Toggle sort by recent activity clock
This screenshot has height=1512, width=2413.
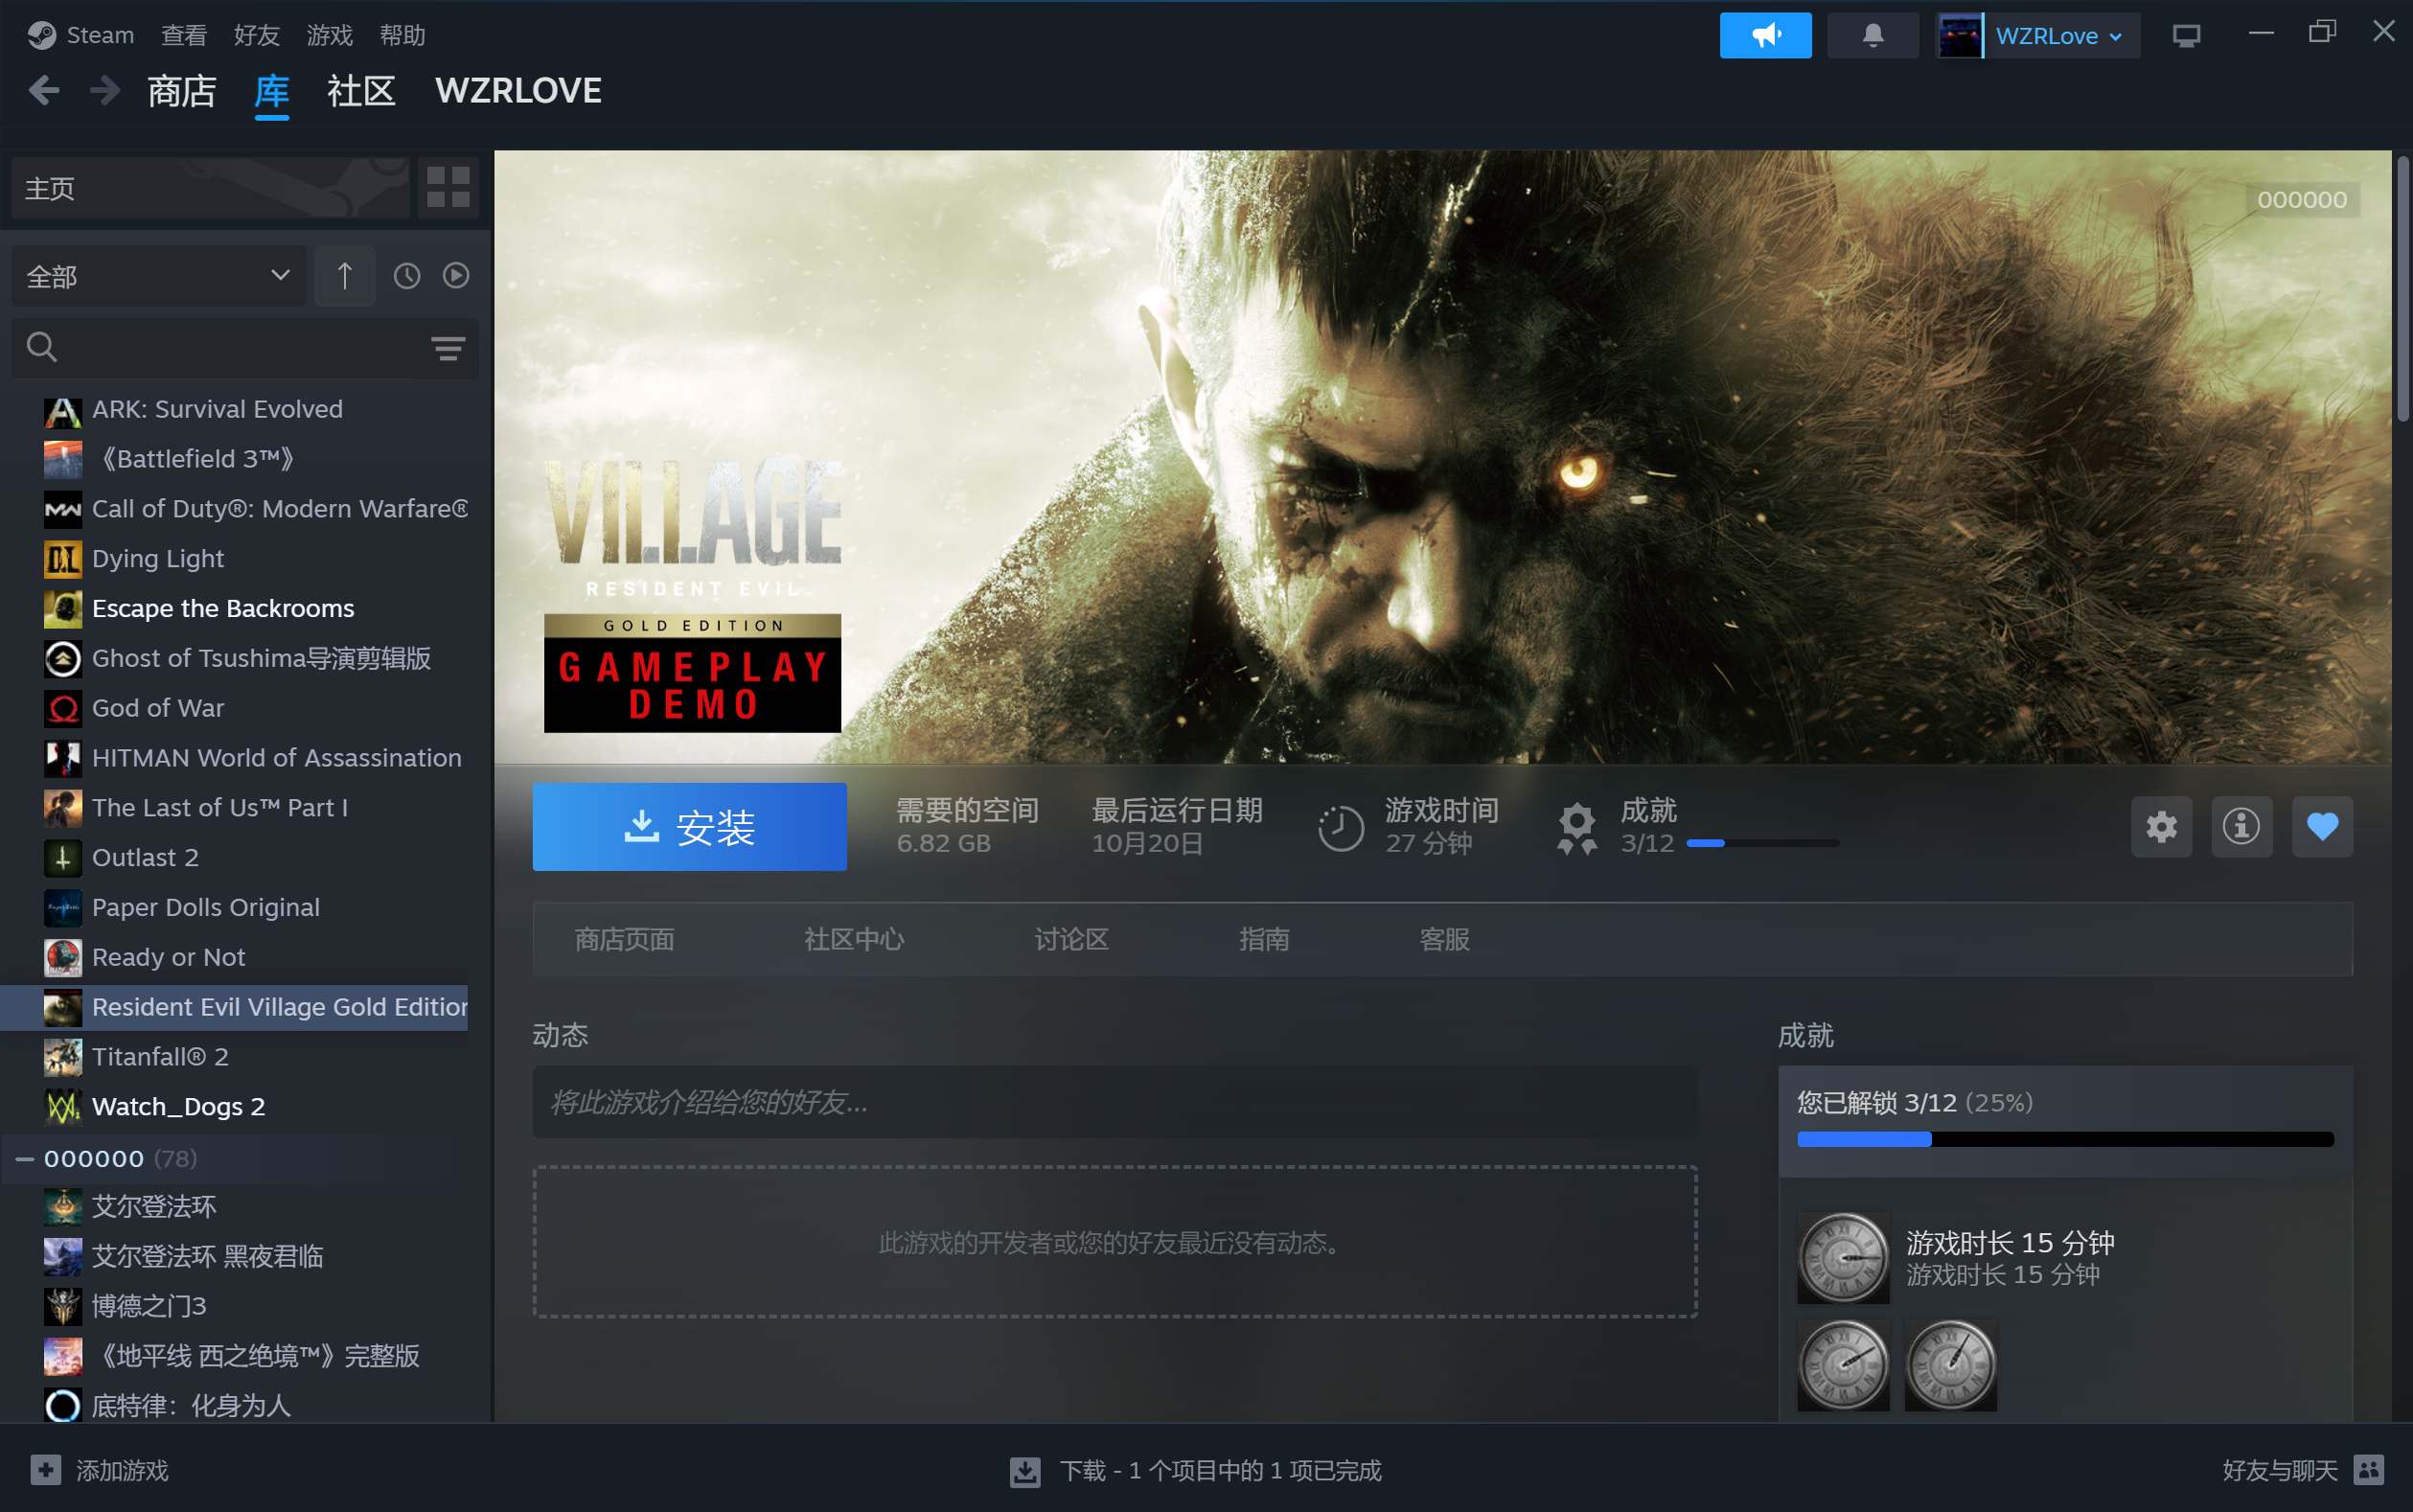pyautogui.click(x=406, y=276)
